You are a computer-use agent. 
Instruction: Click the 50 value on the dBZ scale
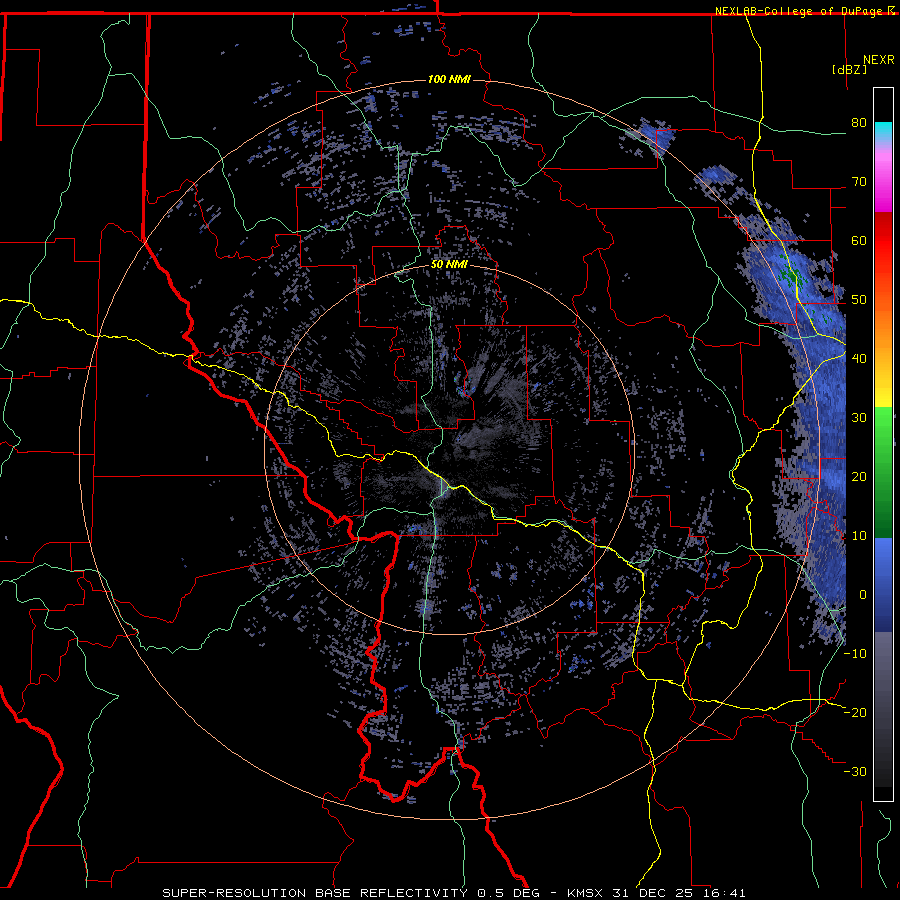(x=859, y=300)
